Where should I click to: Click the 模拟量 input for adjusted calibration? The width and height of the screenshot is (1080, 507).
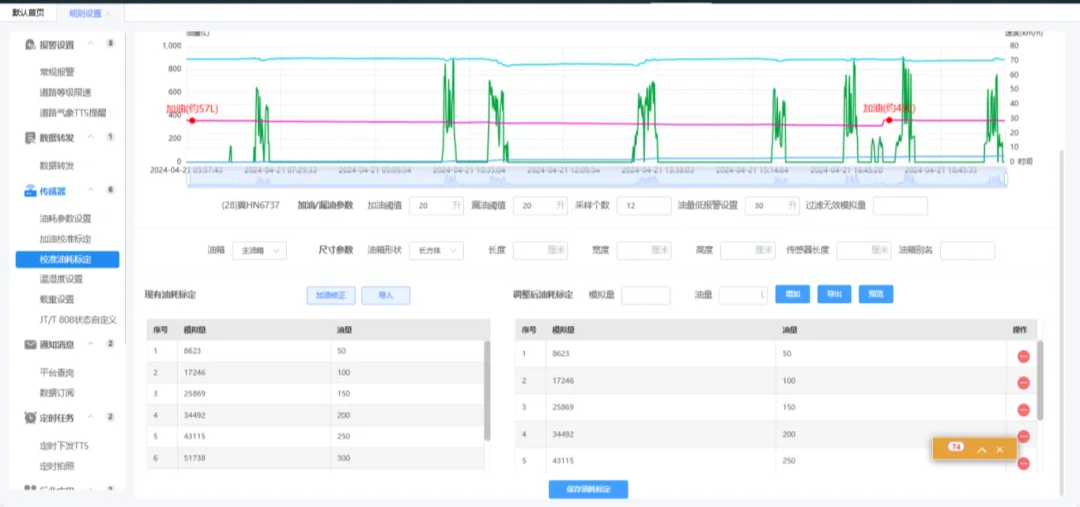(645, 296)
